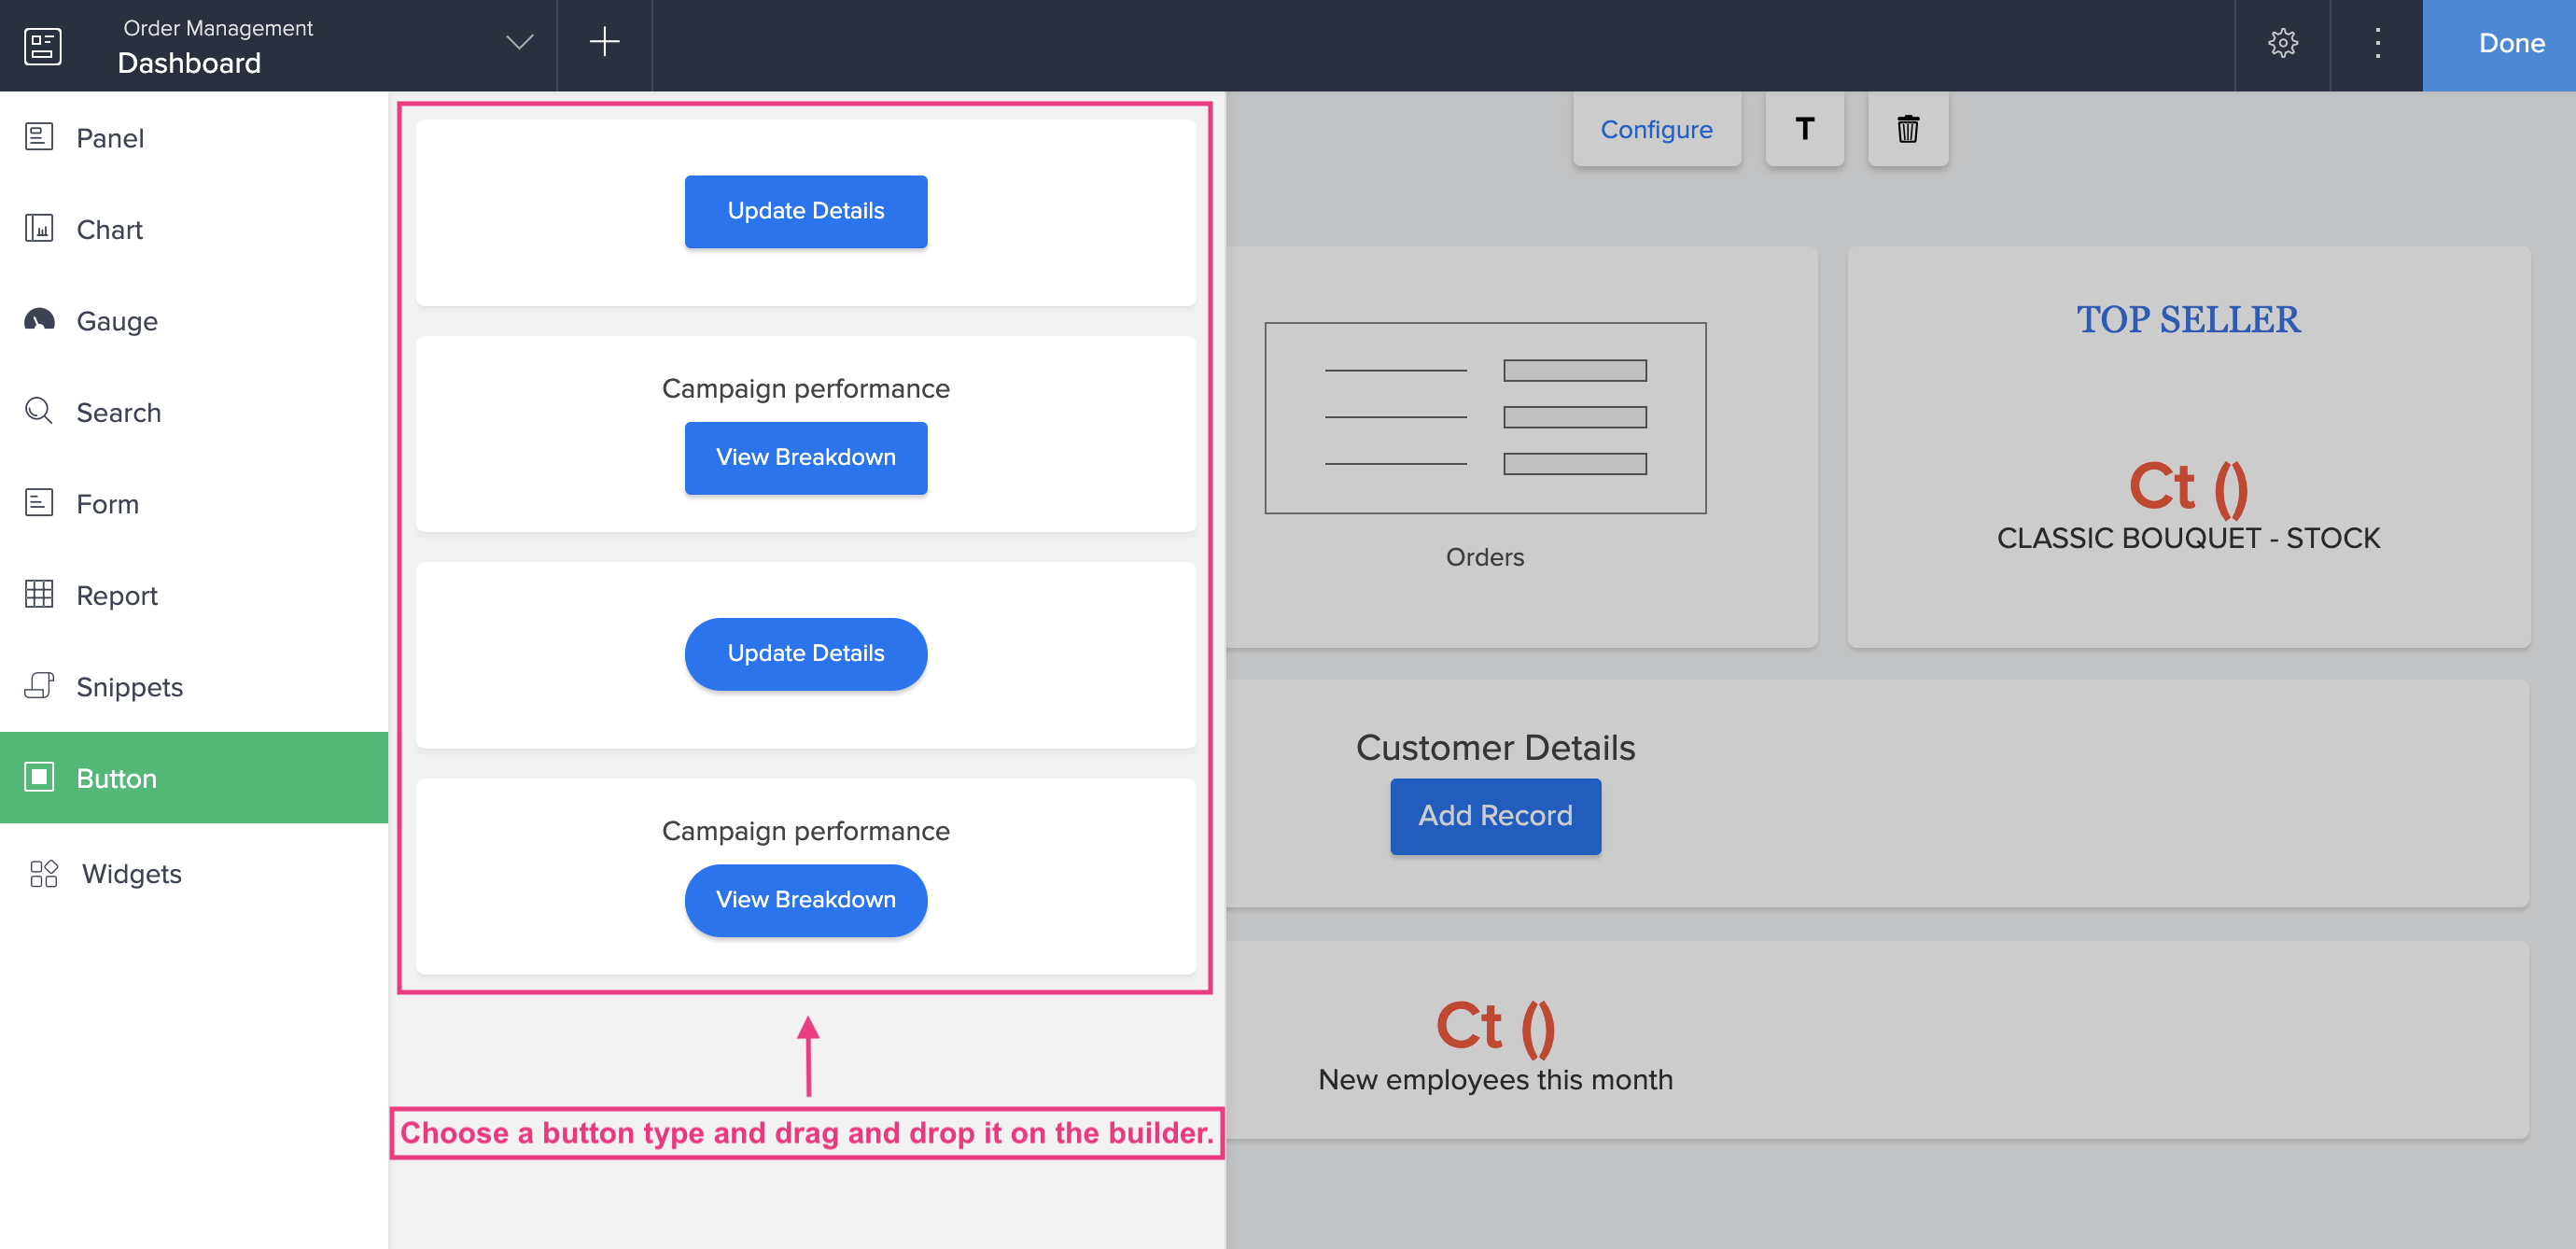The width and height of the screenshot is (2576, 1249).
Task: Open the Search component option
Action: [x=119, y=412]
